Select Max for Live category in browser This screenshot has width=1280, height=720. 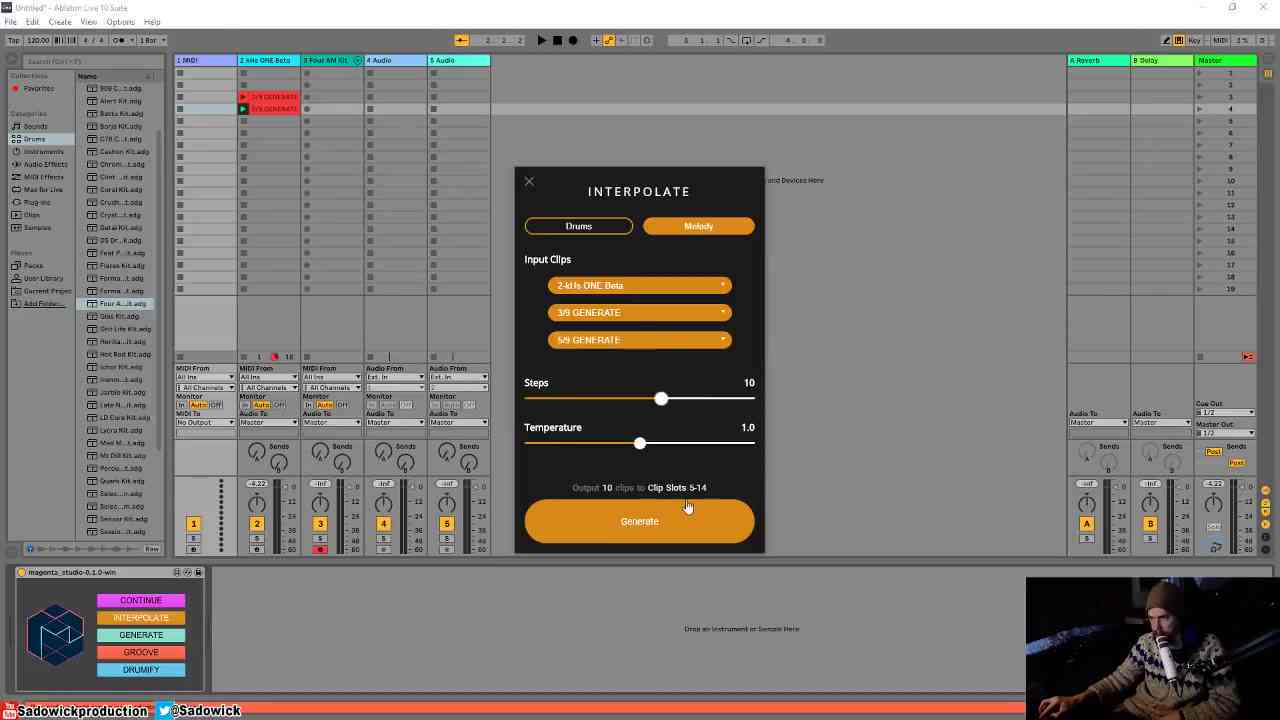[43, 190]
